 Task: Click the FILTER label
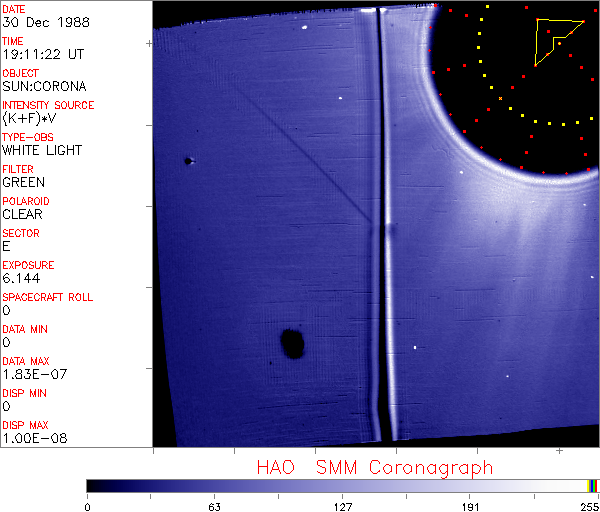(18, 169)
